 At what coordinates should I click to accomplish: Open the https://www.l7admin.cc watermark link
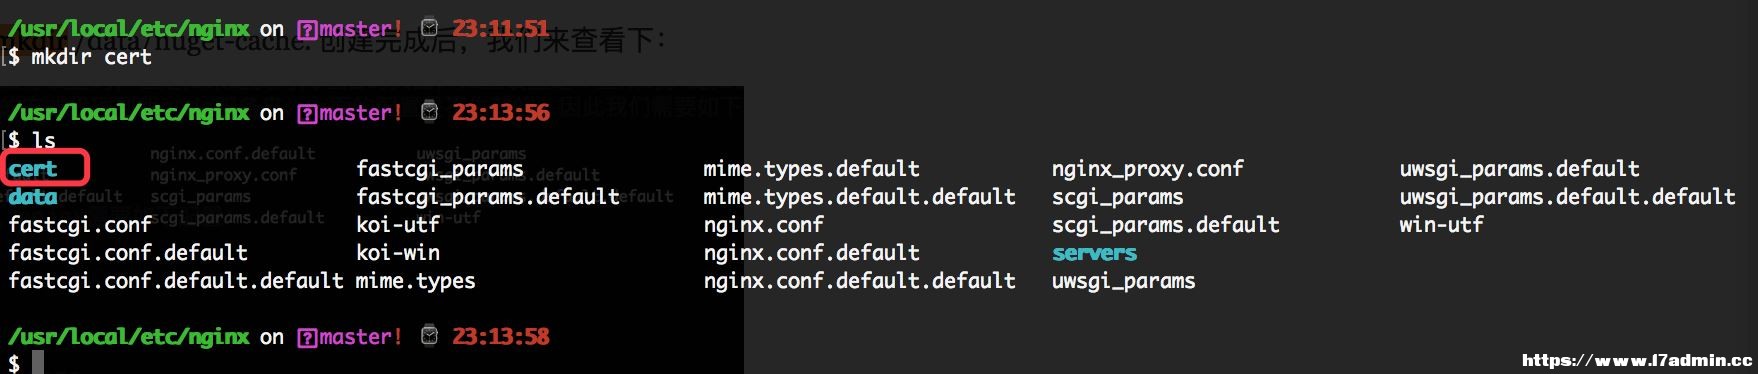1638,360
